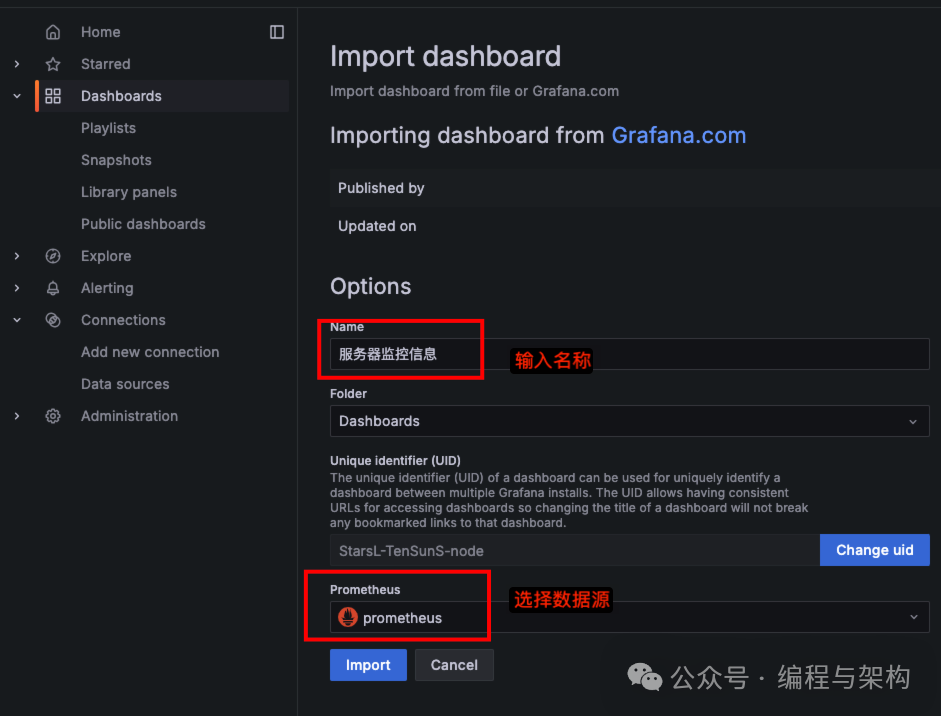The height and width of the screenshot is (716, 941).
Task: Select Add new connection
Action: (x=150, y=352)
